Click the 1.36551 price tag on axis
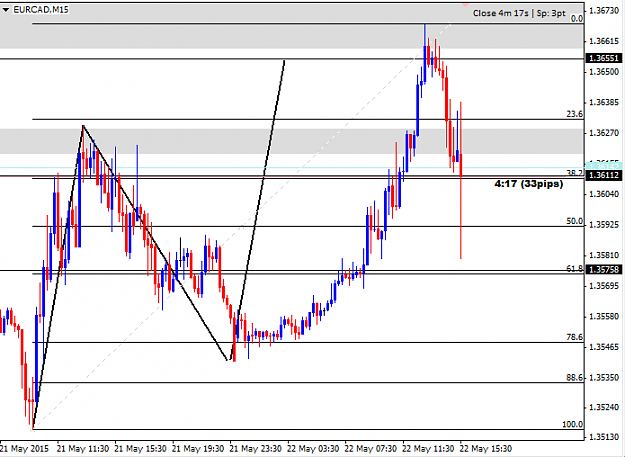Image resolution: width=625 pixels, height=457 pixels. point(603,58)
